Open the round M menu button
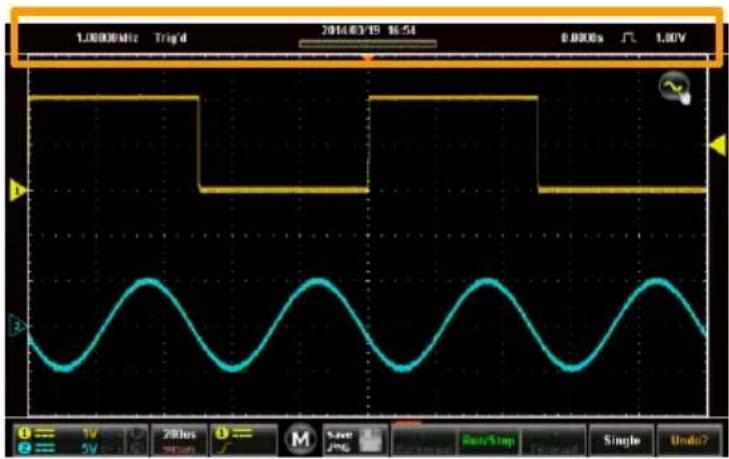The height and width of the screenshot is (459, 729). [x=300, y=439]
